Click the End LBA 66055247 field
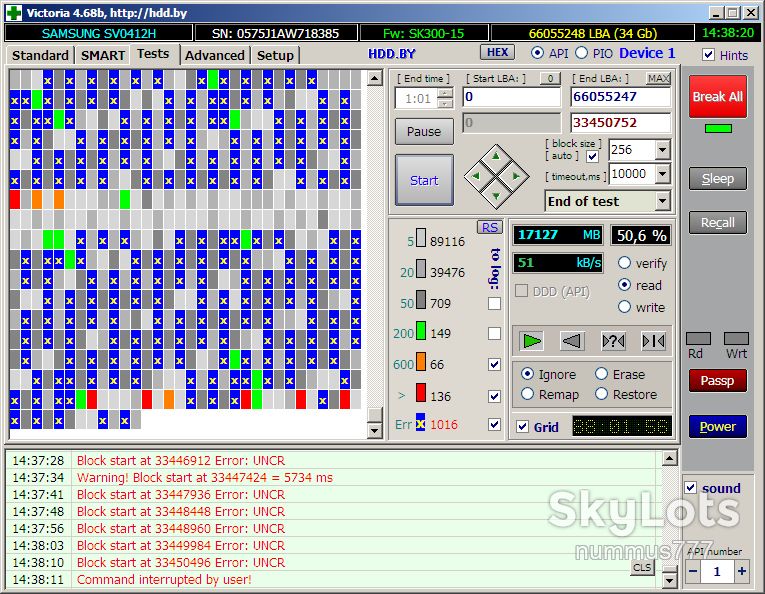 pos(621,97)
